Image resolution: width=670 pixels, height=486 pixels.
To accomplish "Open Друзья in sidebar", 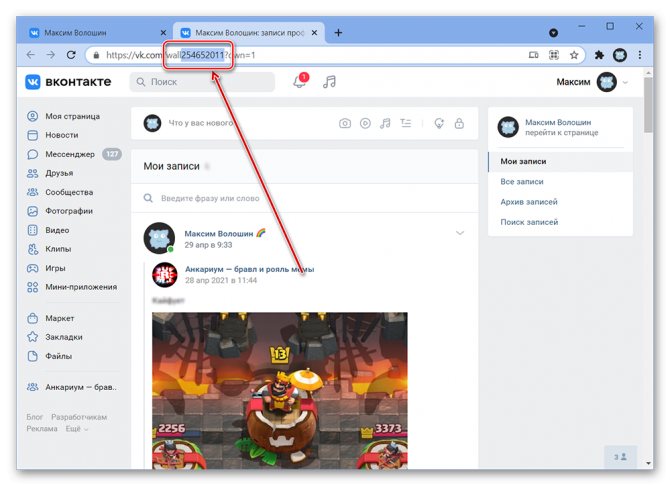I will [50, 173].
